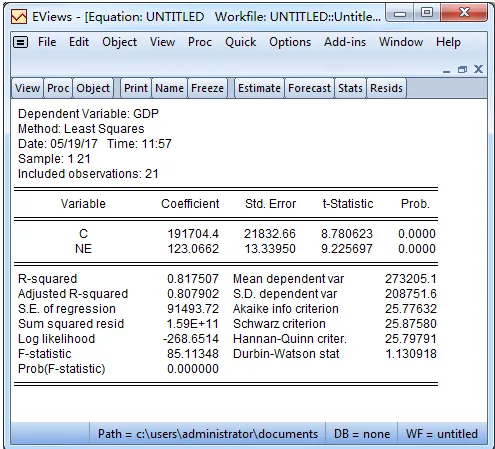Open the Add-ins menu
This screenshot has height=449, width=495.
tap(345, 42)
